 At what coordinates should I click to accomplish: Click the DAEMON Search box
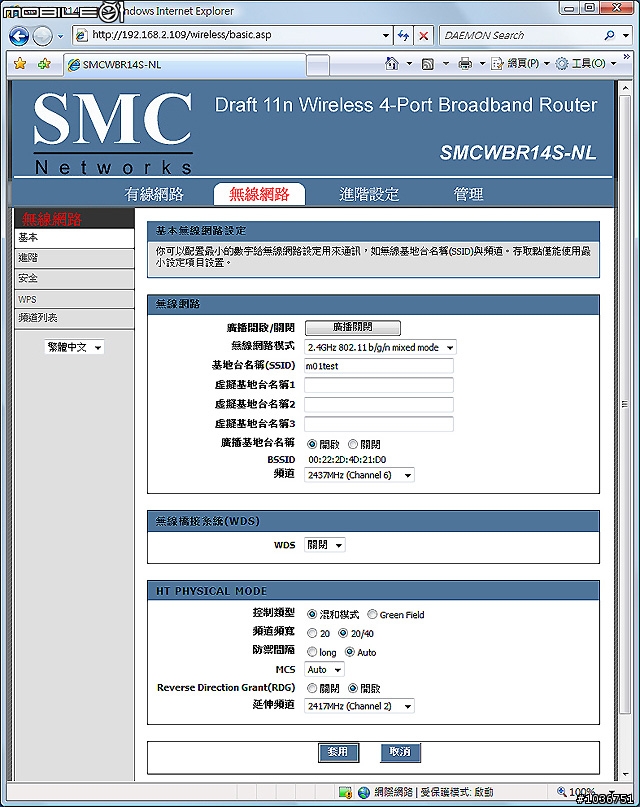click(521, 36)
